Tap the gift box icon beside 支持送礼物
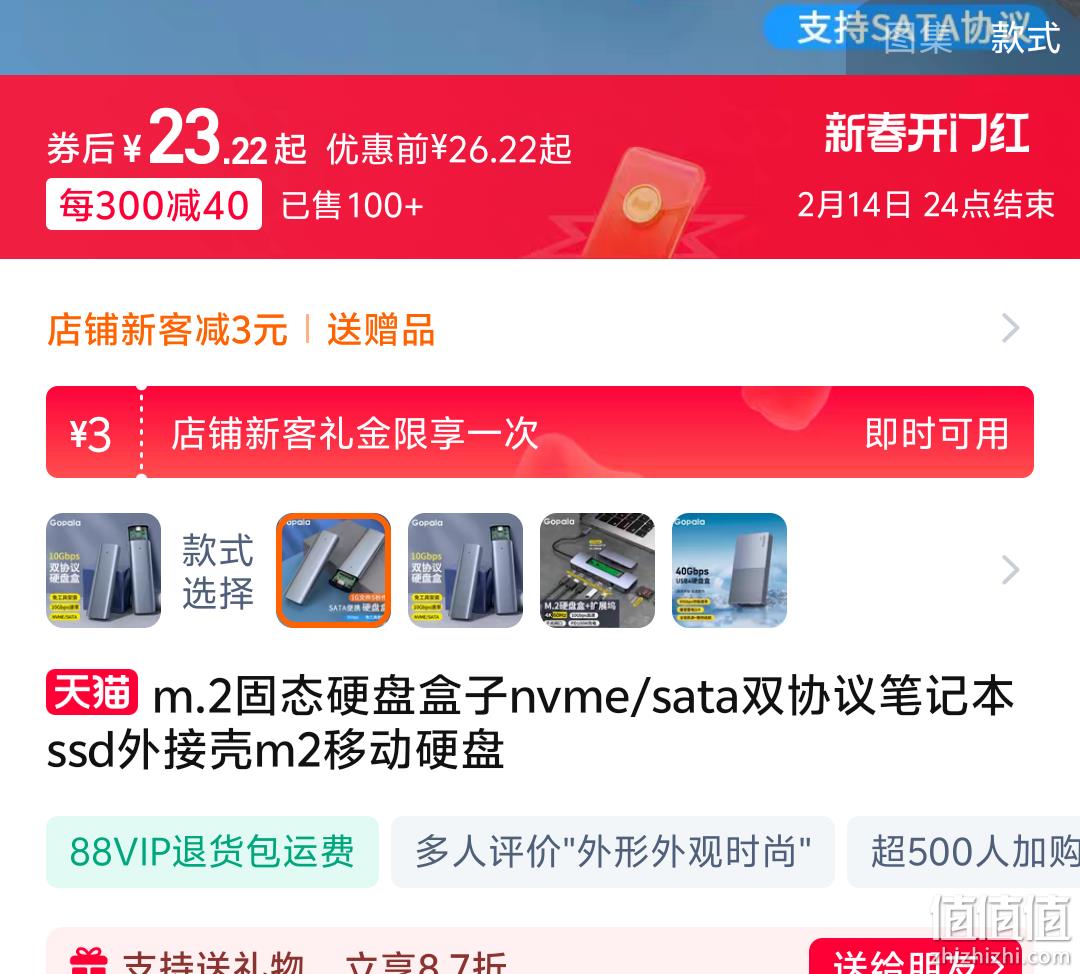This screenshot has width=1080, height=974. tap(89, 962)
